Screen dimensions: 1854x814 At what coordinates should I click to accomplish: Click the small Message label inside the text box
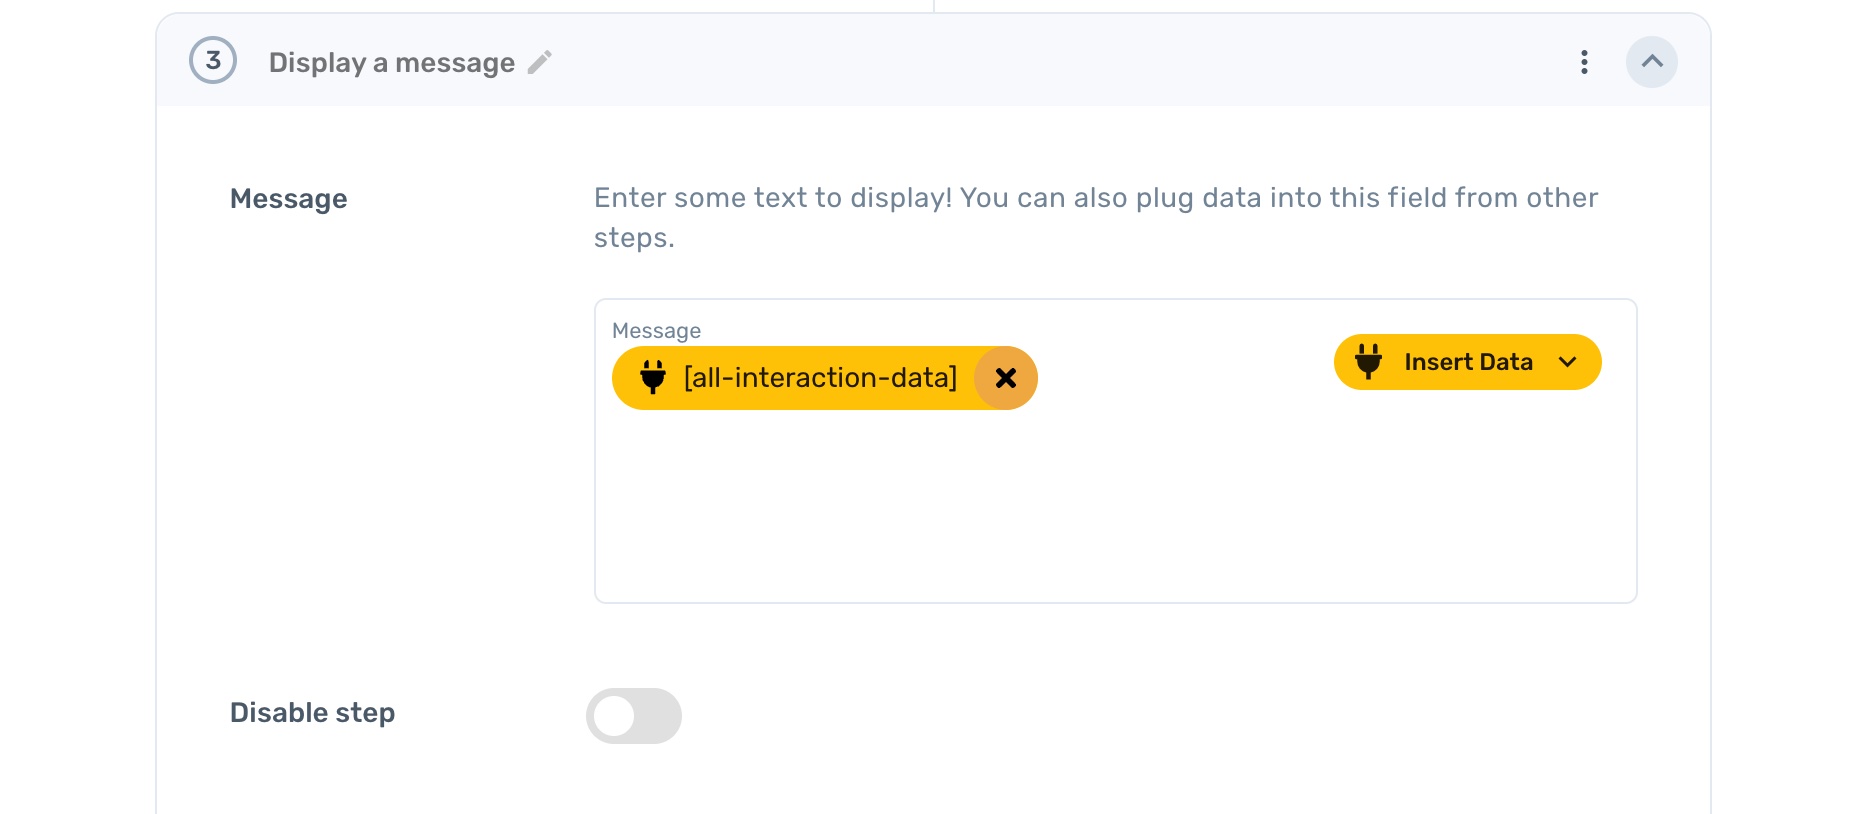tap(656, 331)
